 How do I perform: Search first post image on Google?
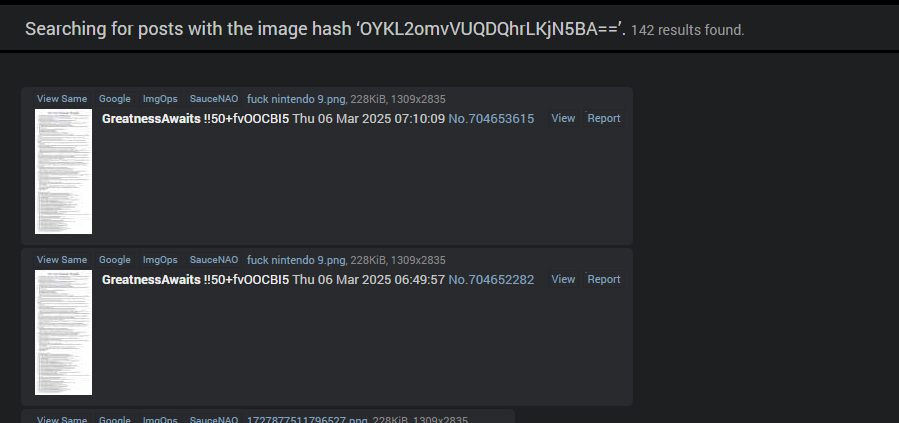(x=115, y=99)
